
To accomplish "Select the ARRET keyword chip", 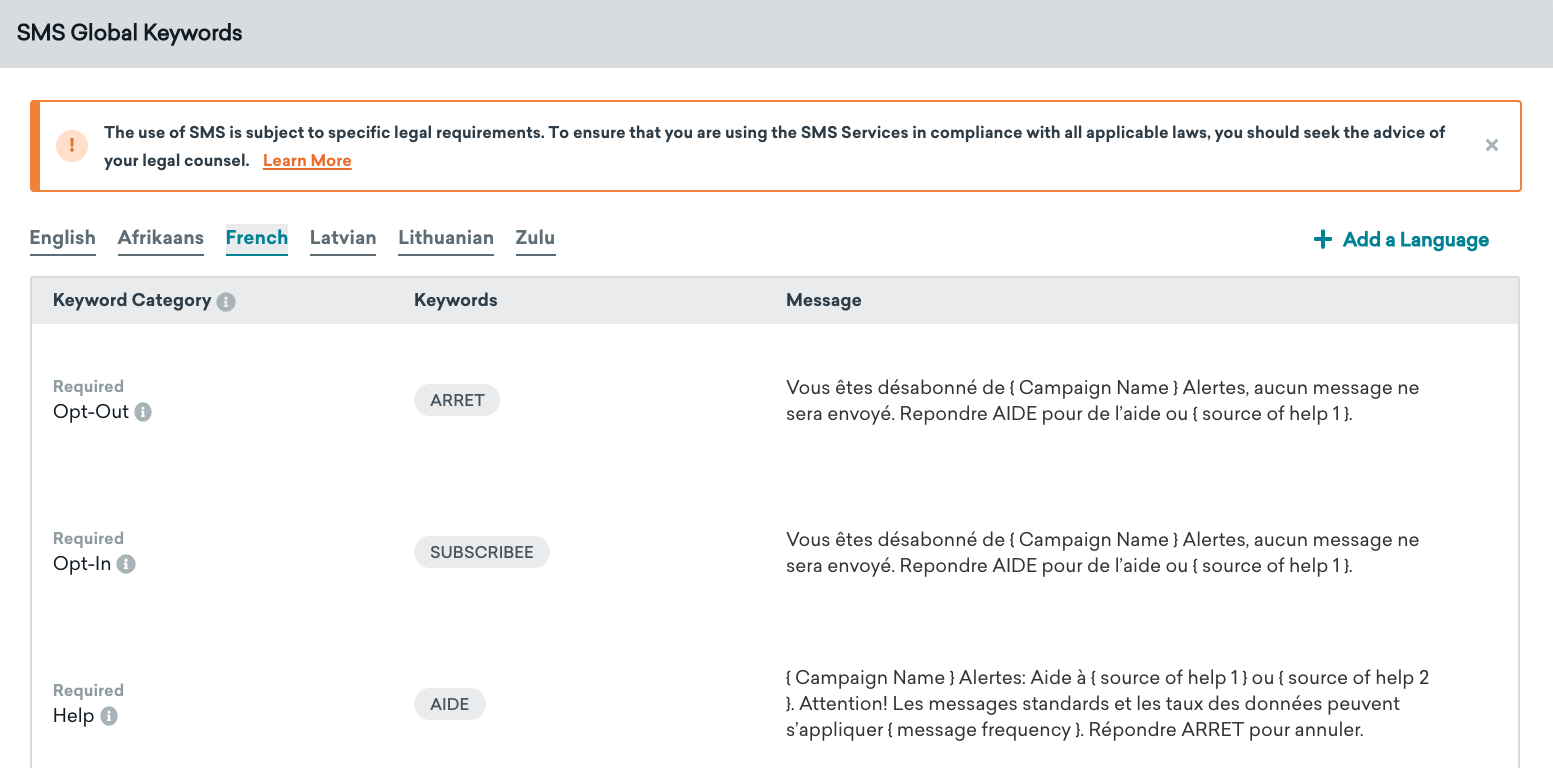I will pyautogui.click(x=457, y=400).
